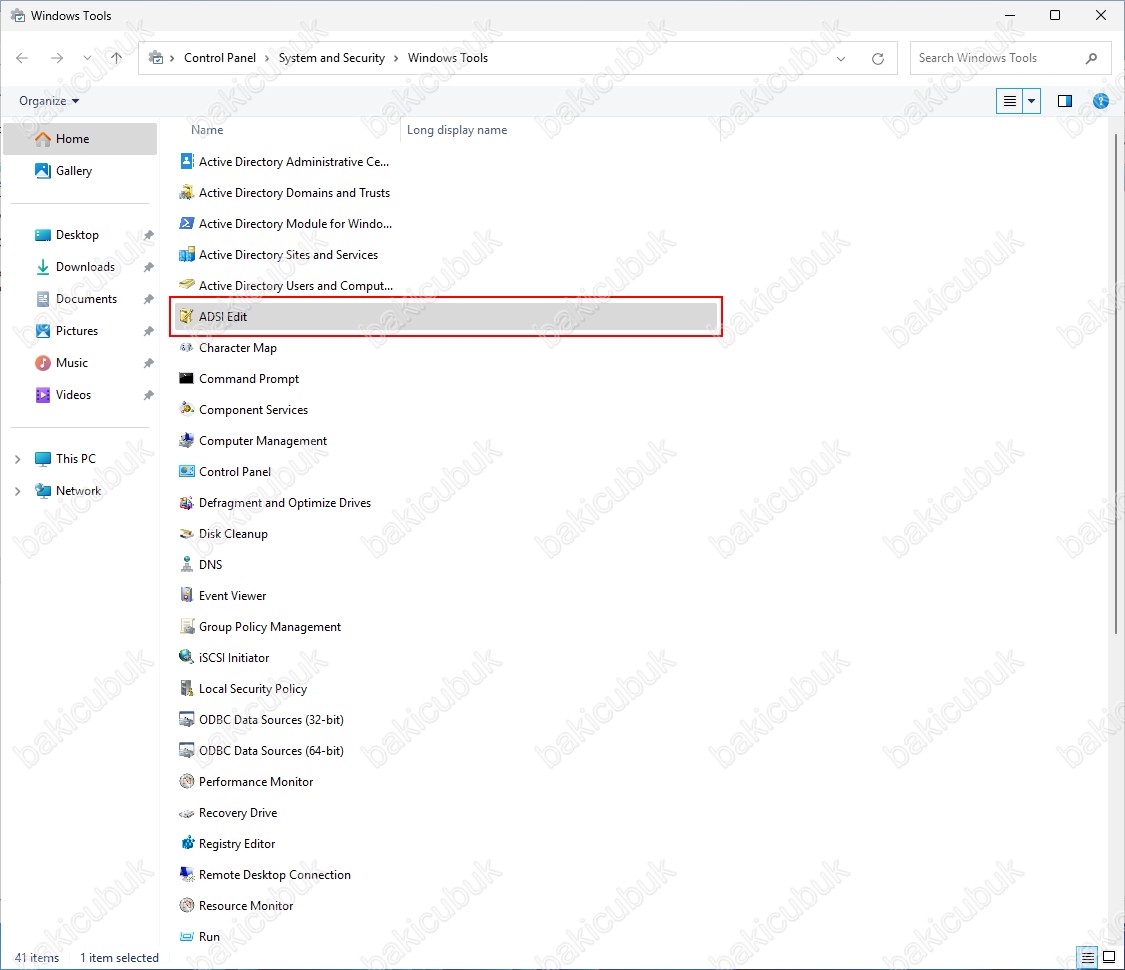Open the ADSI Edit tool icon

[186, 317]
